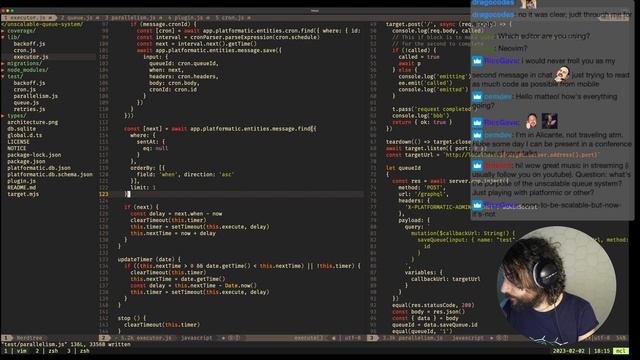Click 'updateTimer (date) {' in executor.js
The height and width of the screenshot is (360, 640).
[x=149, y=259]
